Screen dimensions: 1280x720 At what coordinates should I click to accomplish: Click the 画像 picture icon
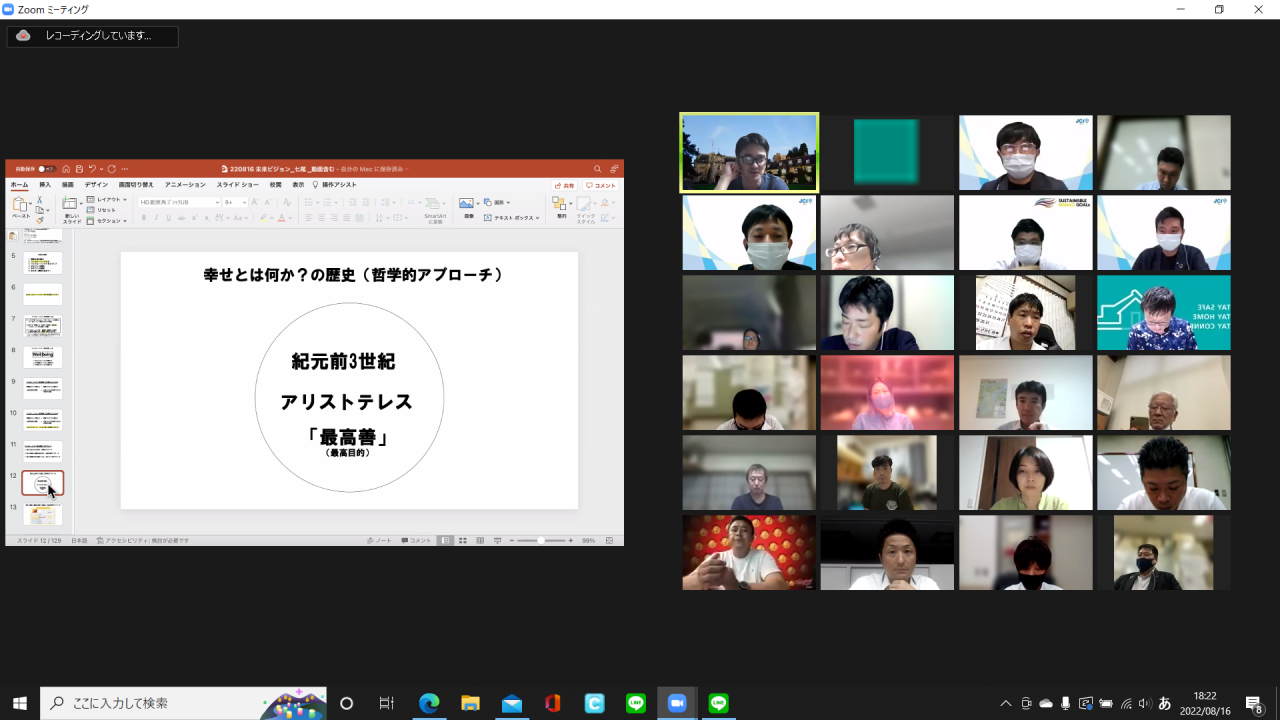coord(466,203)
